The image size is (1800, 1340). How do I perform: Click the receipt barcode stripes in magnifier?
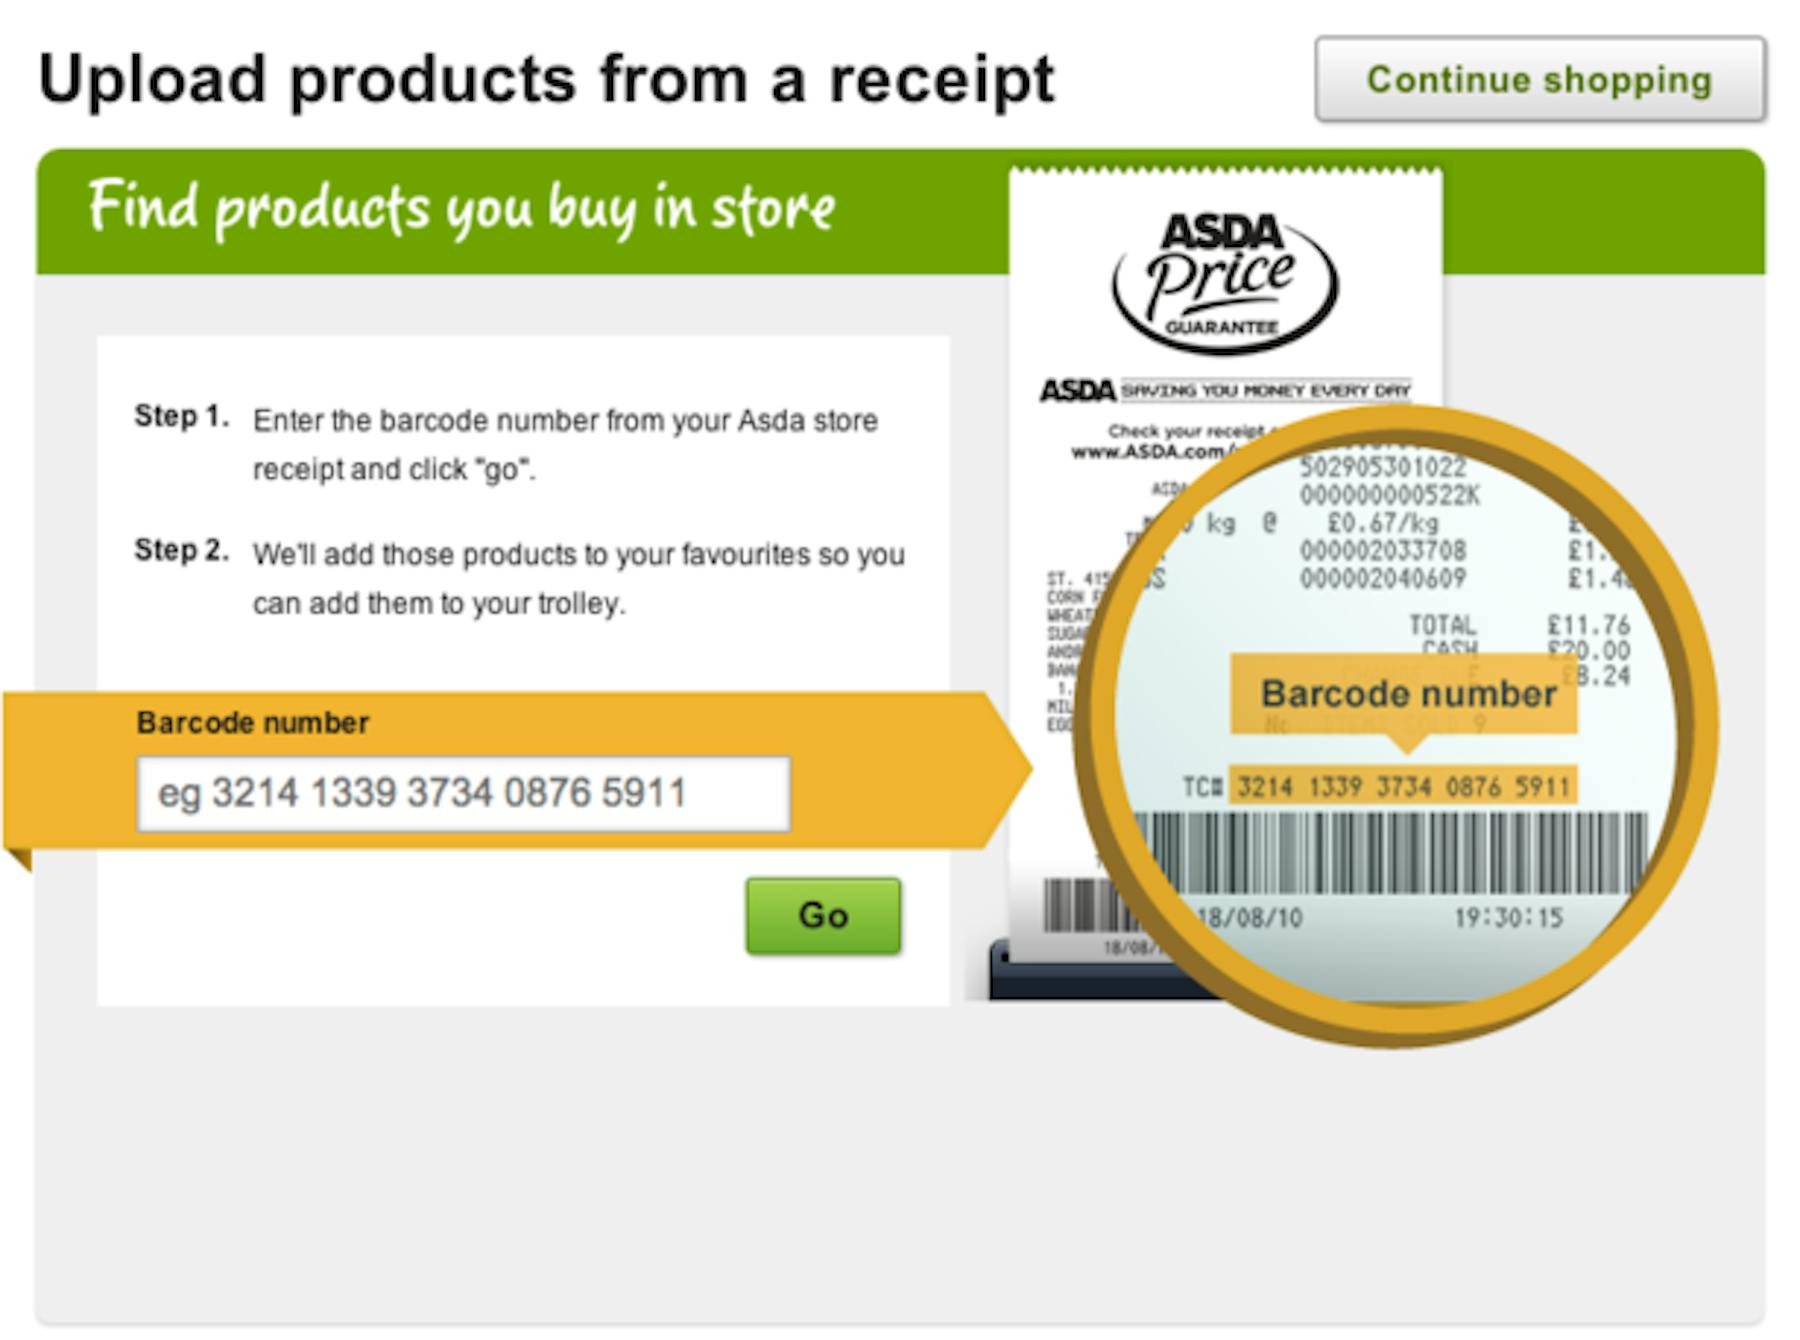pos(1395,852)
